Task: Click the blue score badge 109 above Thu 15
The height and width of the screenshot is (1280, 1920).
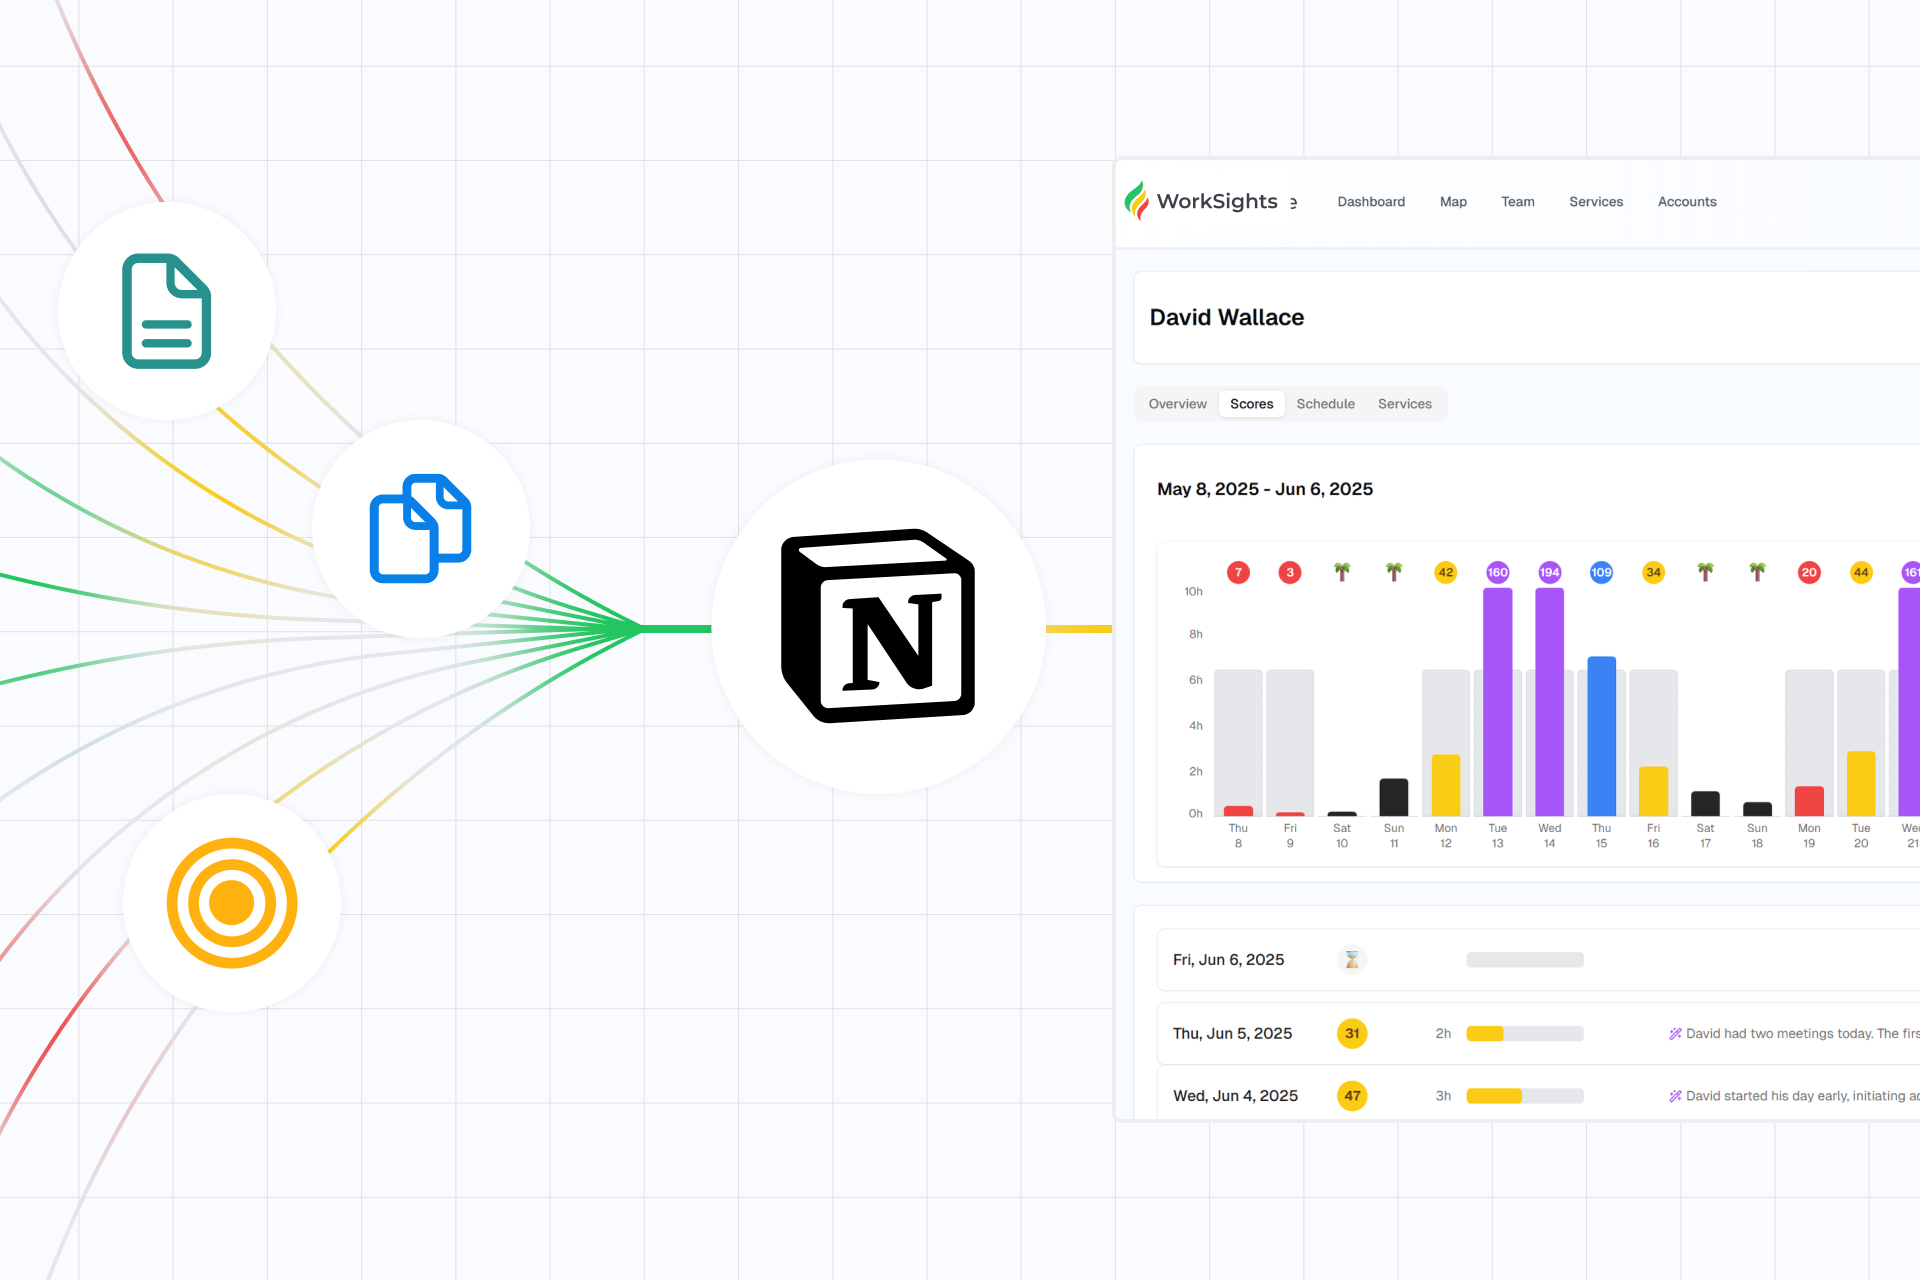Action: (x=1602, y=573)
